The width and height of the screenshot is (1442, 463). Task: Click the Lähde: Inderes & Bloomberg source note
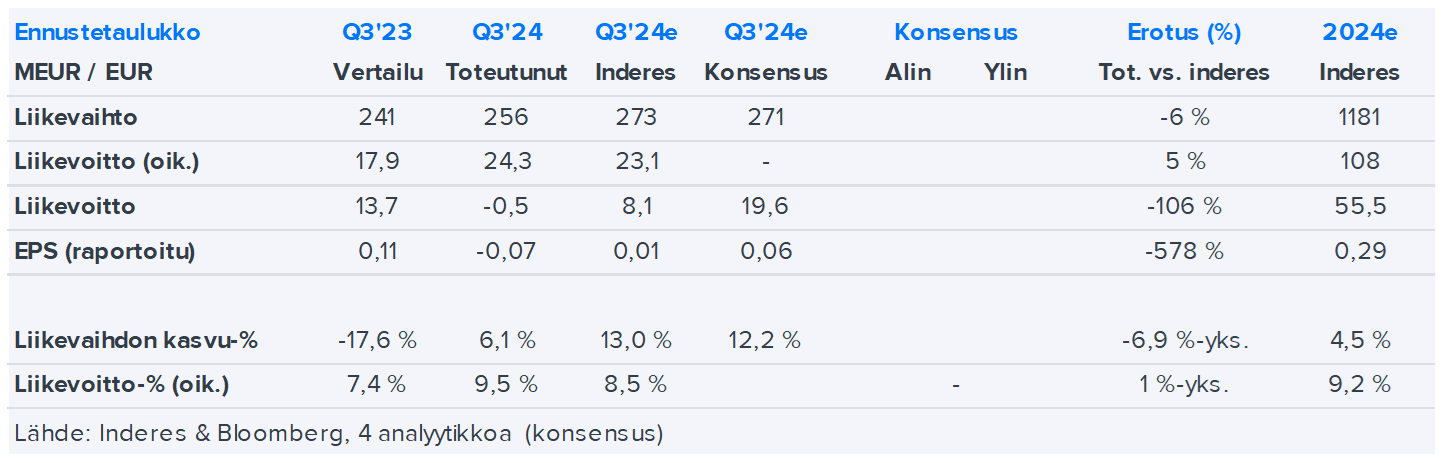(x=339, y=434)
